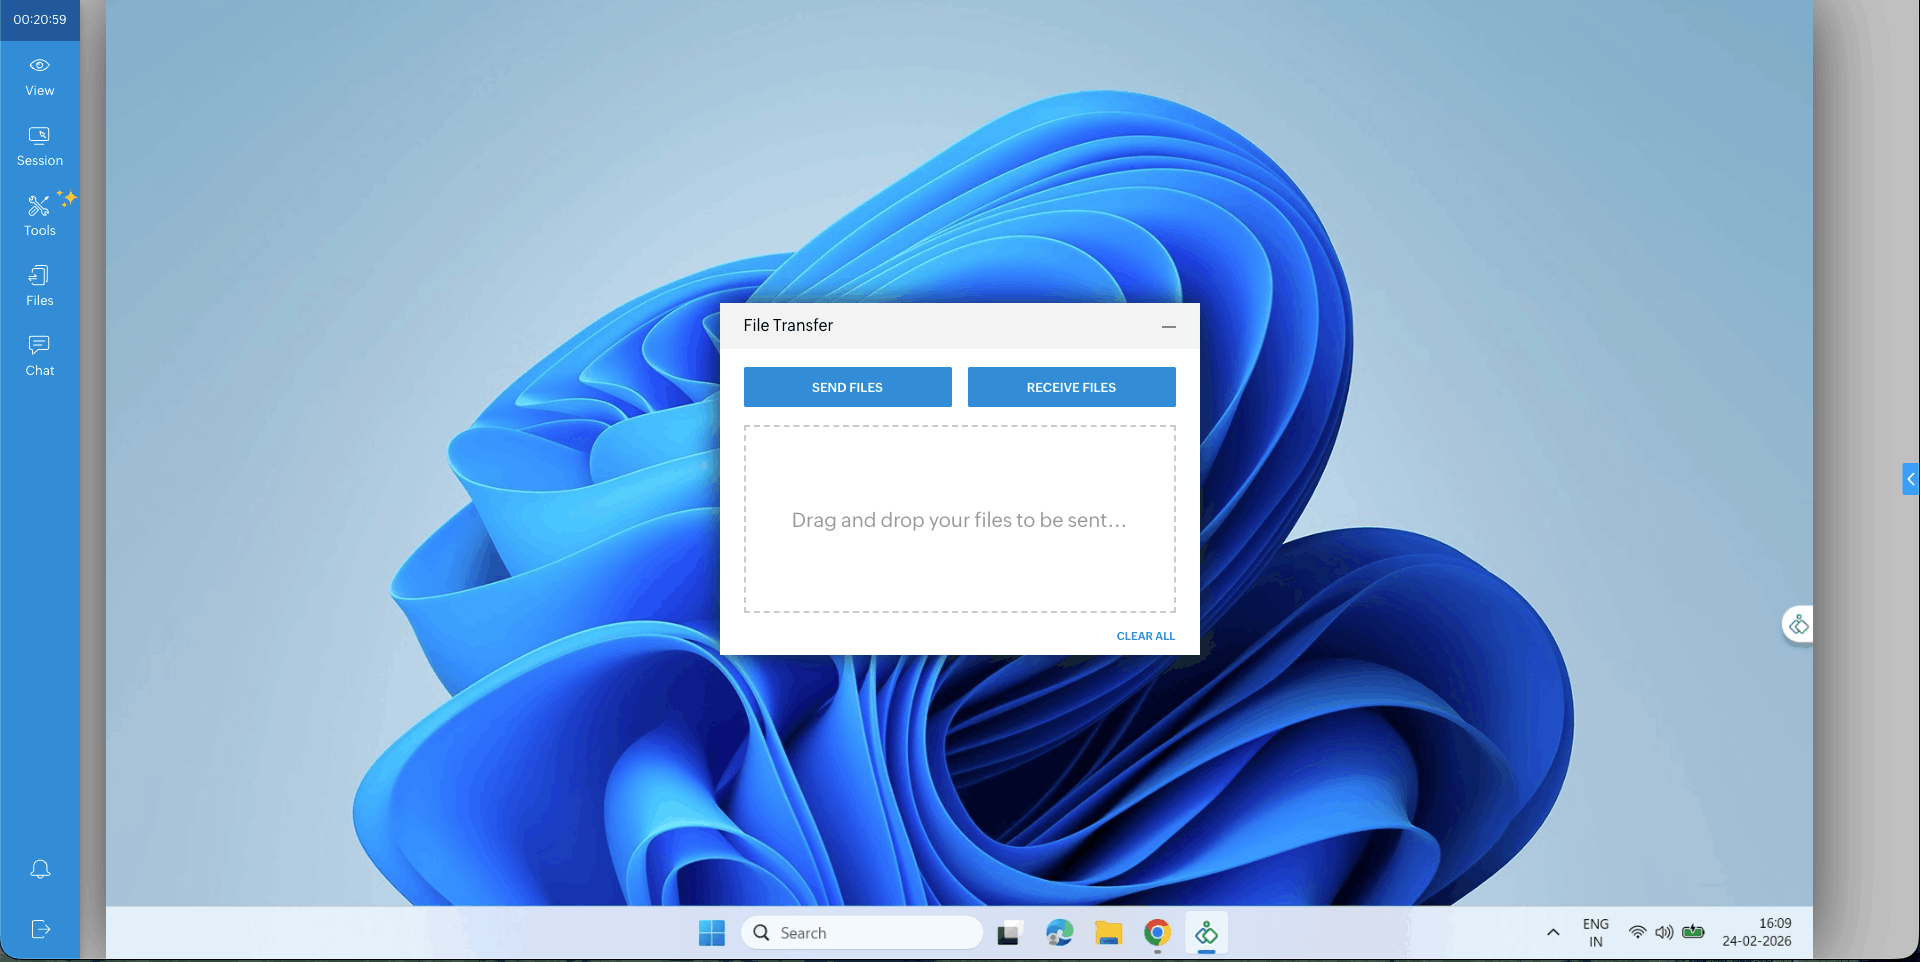Click the exit session icon
The width and height of the screenshot is (1920, 962).
tap(40, 929)
